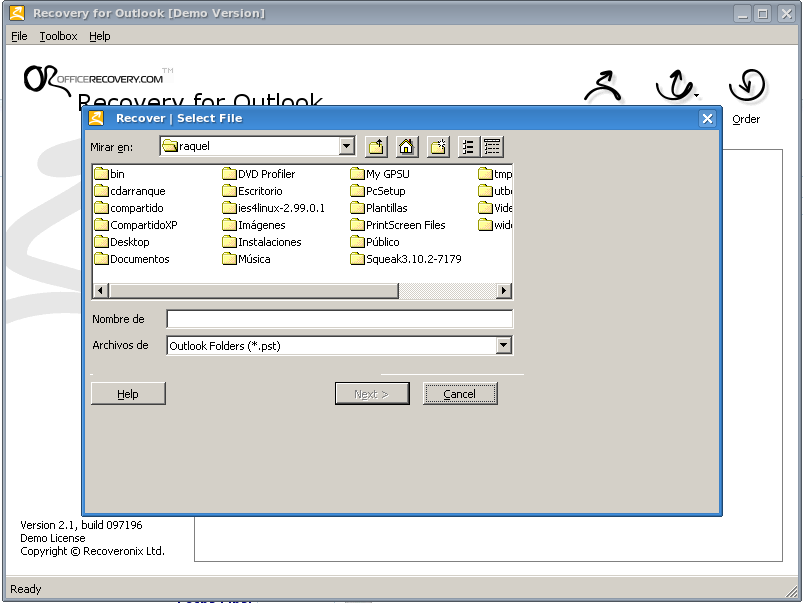Close the Recover | Select File dialog

pyautogui.click(x=707, y=118)
